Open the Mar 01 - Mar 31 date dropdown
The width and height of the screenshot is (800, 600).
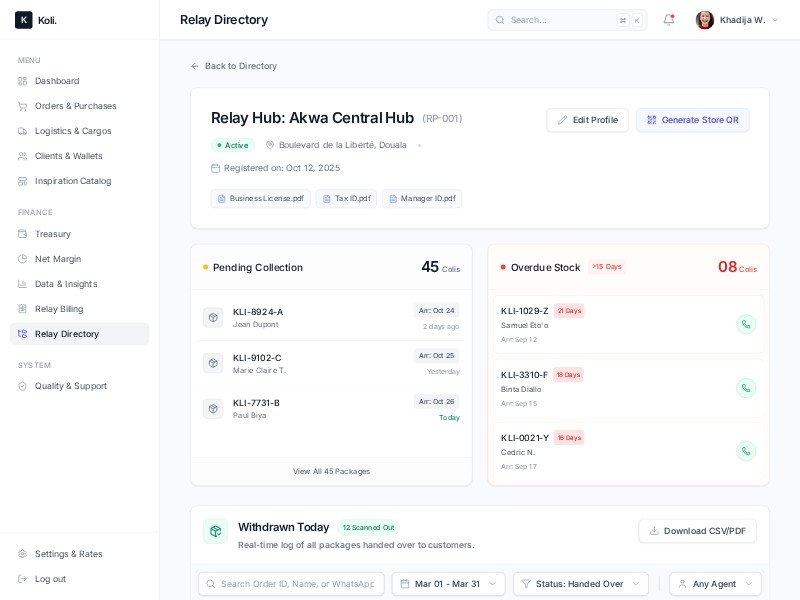point(448,584)
